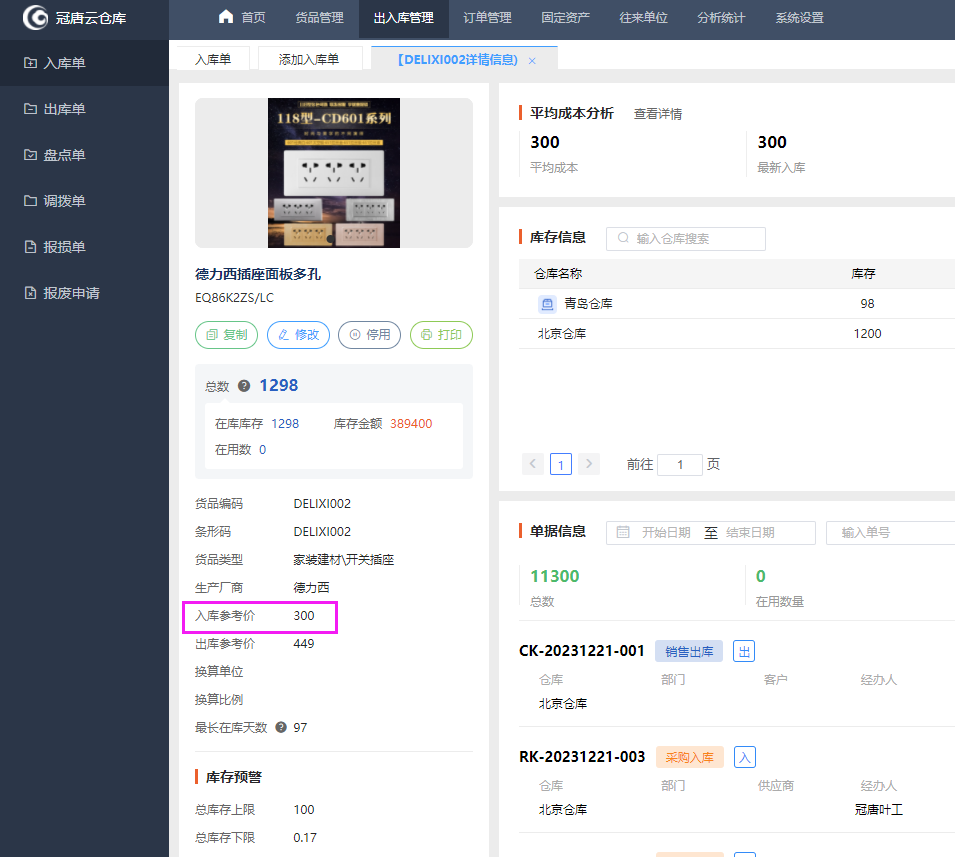Click the 出 outbound icon badge
Image resolution: width=955 pixels, height=857 pixels.
pyautogui.click(x=744, y=651)
